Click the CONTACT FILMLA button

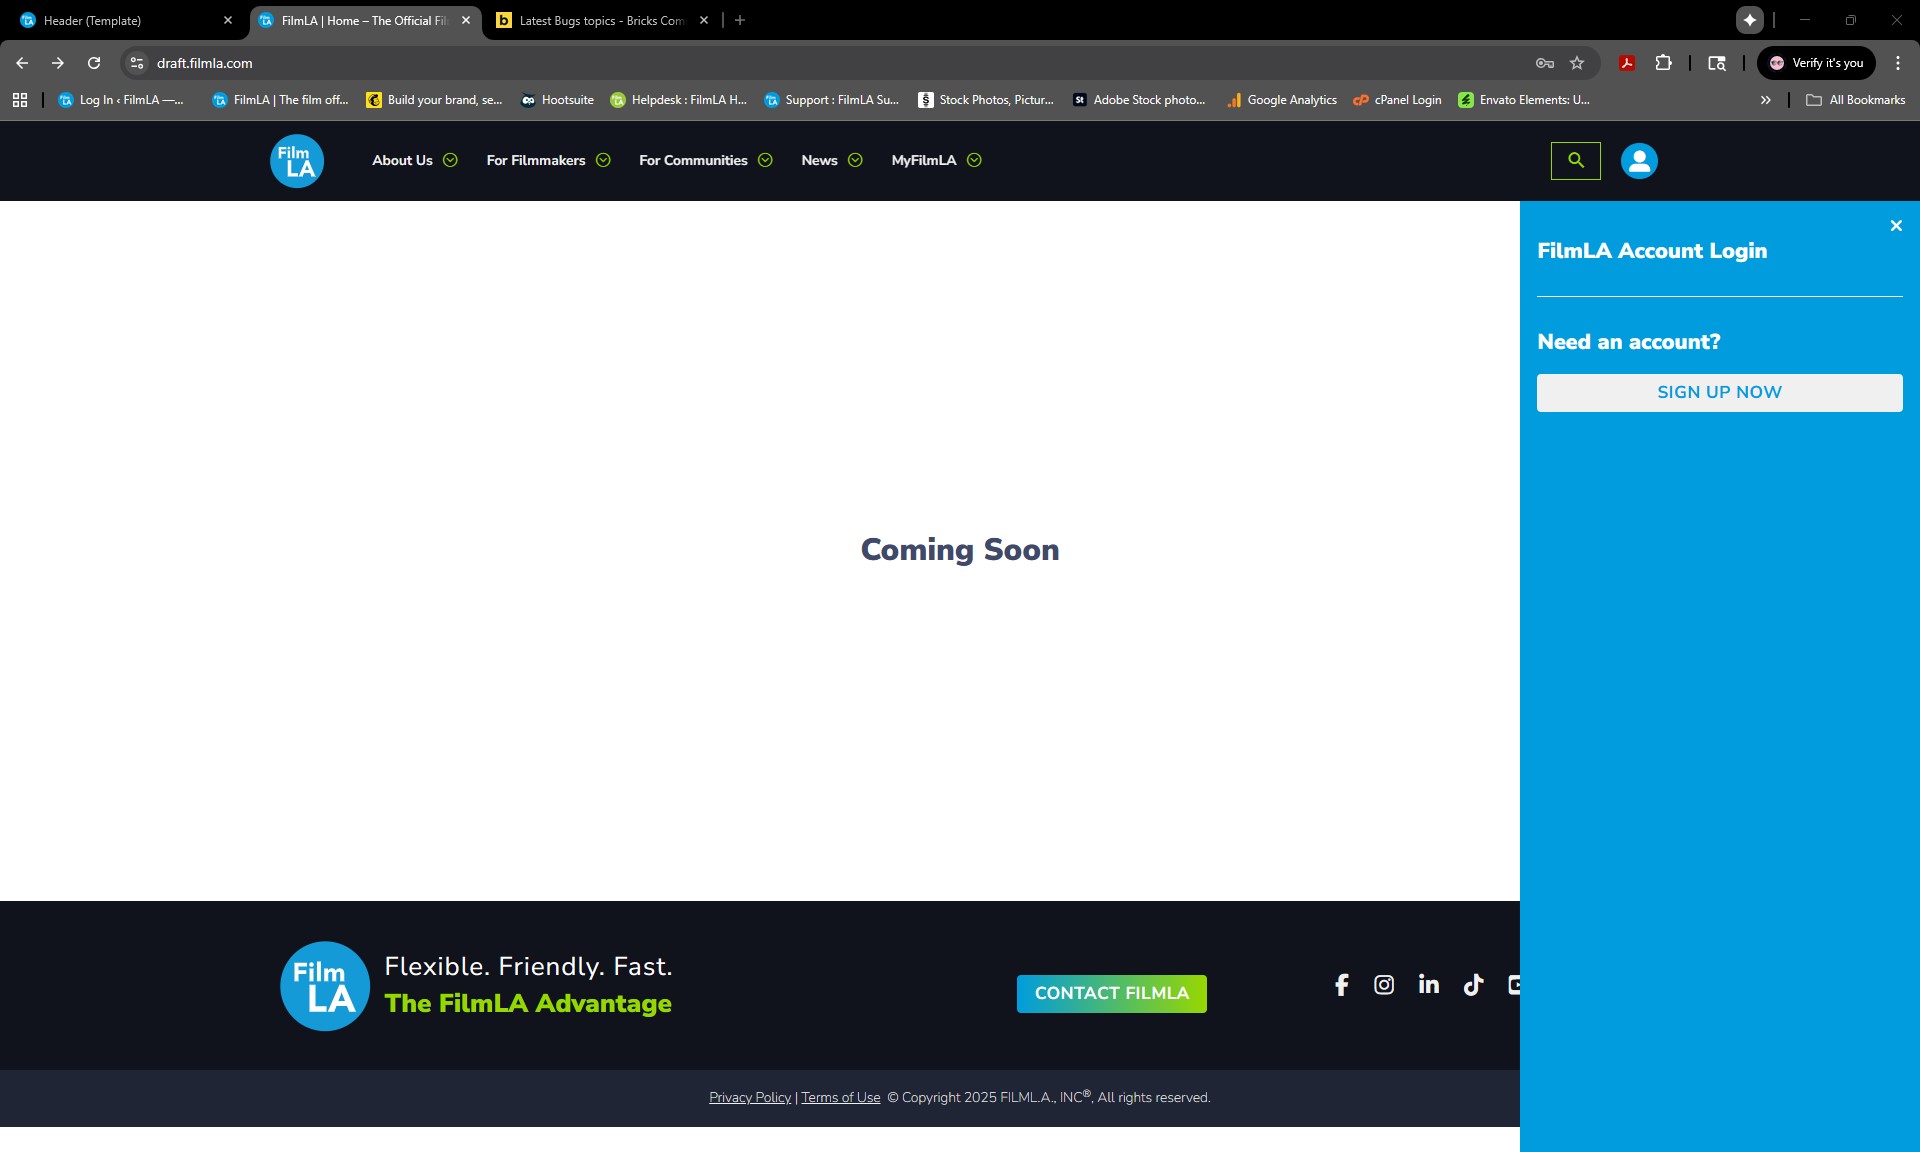point(1111,993)
